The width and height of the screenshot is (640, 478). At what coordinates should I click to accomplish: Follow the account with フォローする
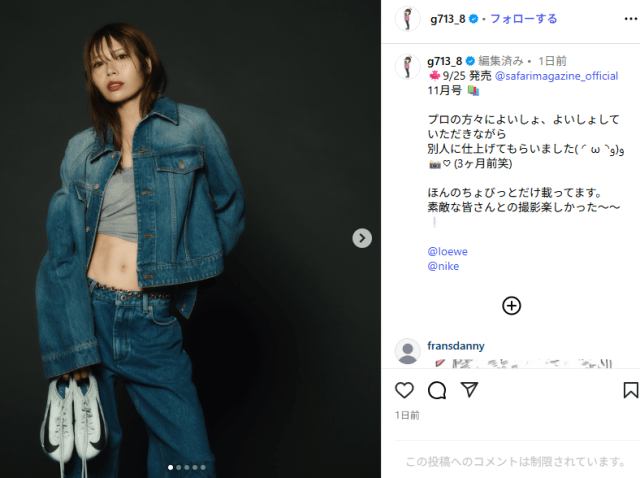pyautogui.click(x=524, y=19)
